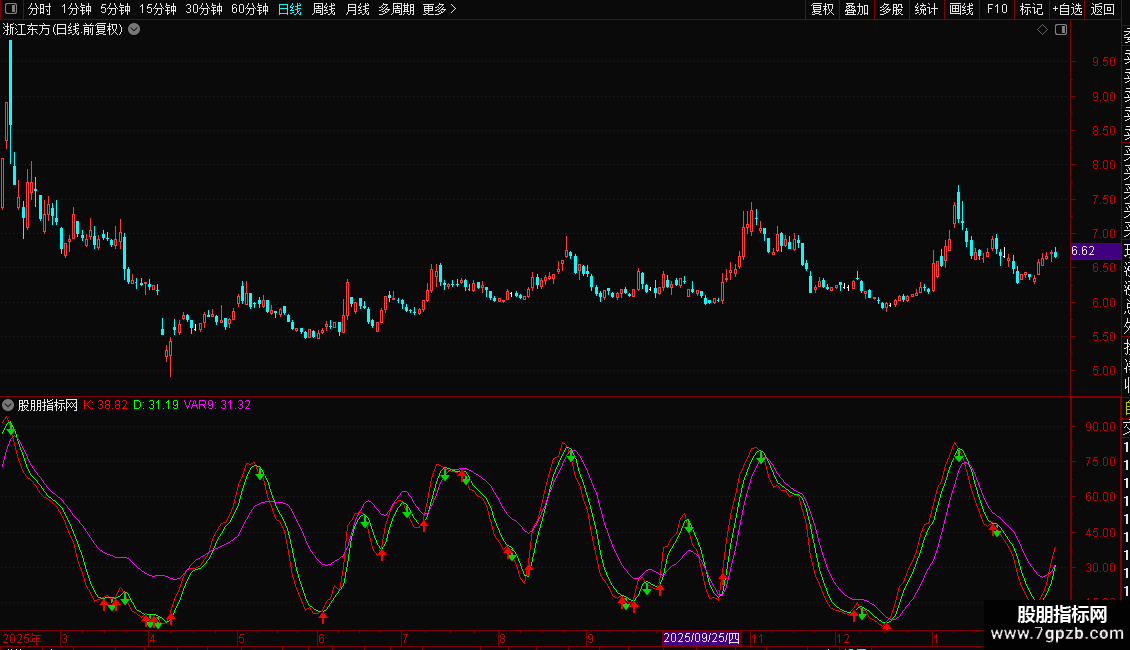This screenshot has width=1130, height=650.
Task: Click month 12 on time axis
Action: click(x=842, y=638)
